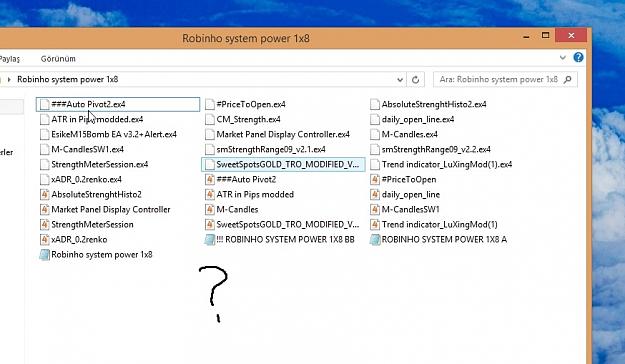This screenshot has height=364, width=625.
Task: Click the file name "#PriceToOpen.ex4"
Action: (251, 104)
